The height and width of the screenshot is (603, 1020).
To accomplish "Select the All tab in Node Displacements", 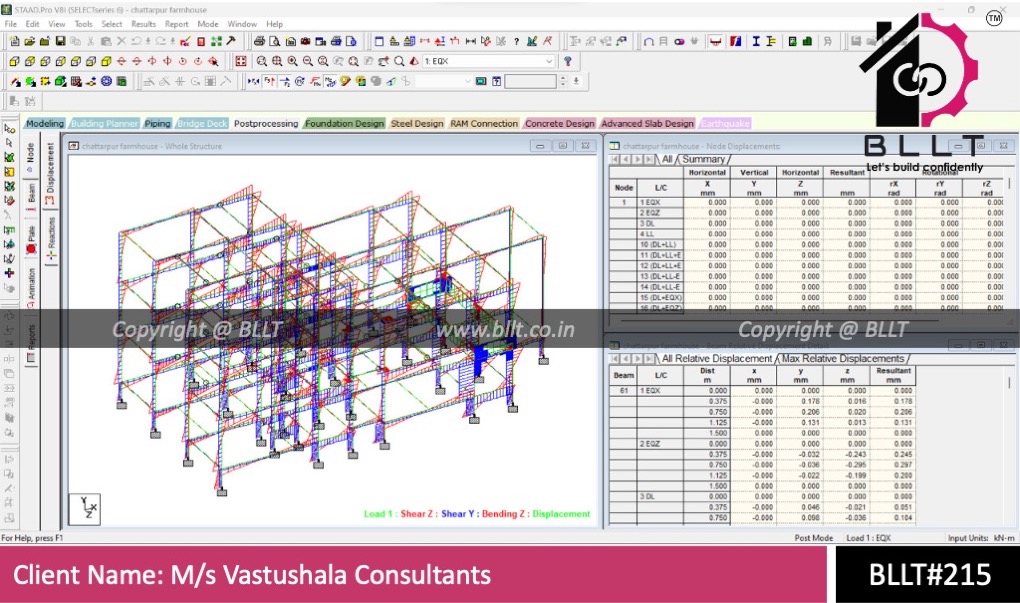I will click(x=667, y=159).
